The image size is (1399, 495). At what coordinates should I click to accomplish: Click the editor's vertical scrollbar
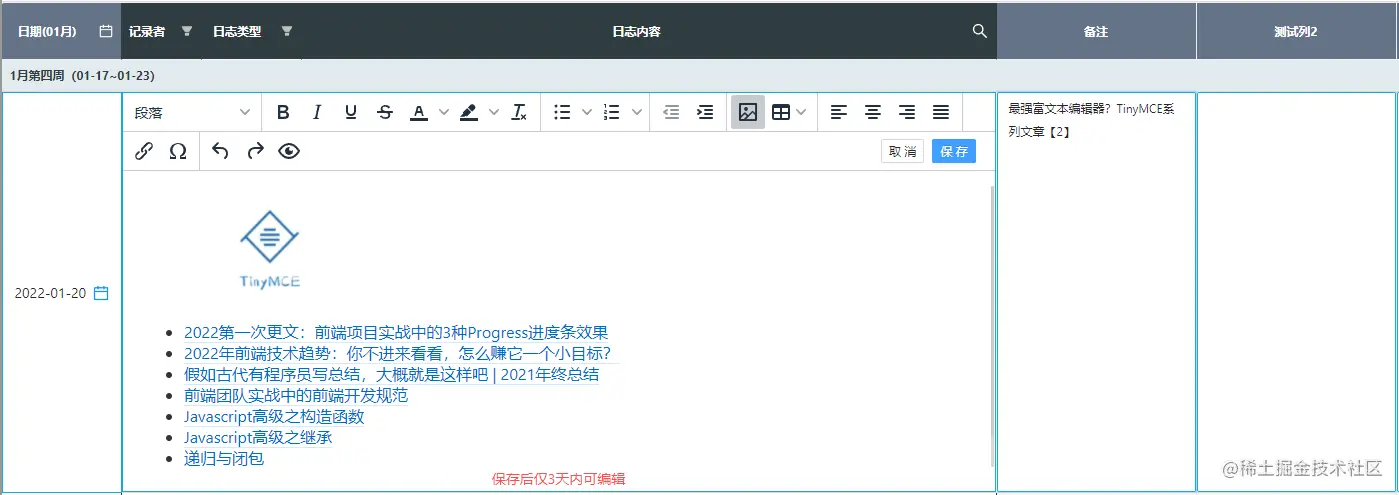tap(992, 326)
